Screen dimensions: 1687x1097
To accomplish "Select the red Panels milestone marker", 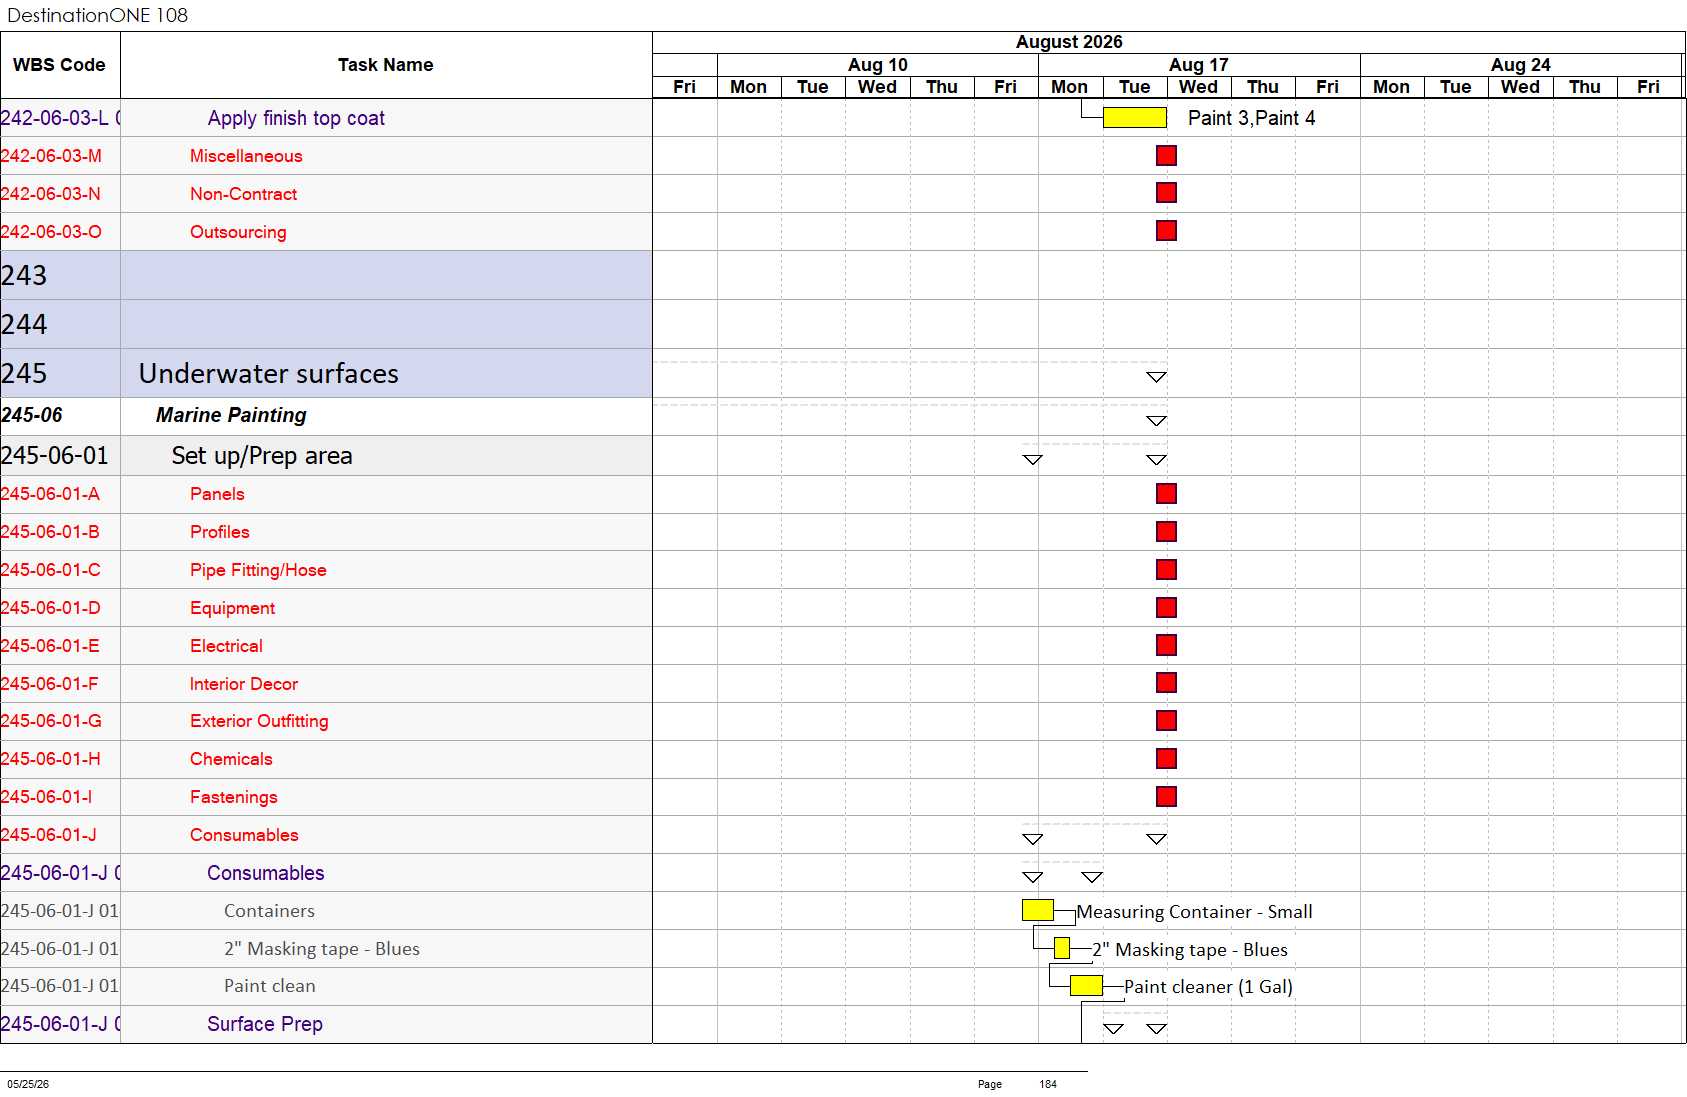I will 1166,493.
